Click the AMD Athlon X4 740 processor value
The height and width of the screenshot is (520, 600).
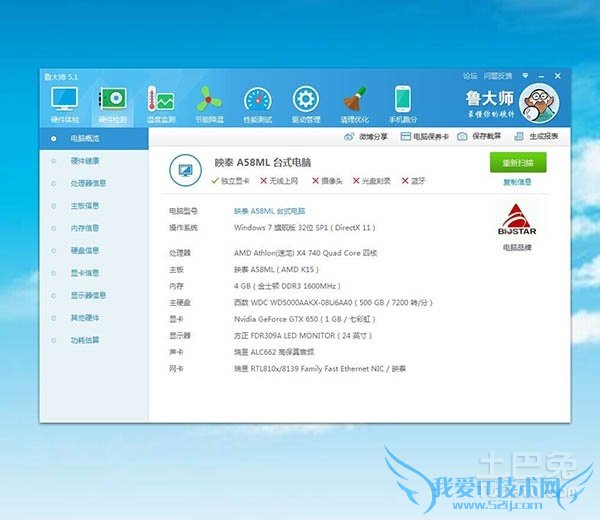click(x=305, y=253)
